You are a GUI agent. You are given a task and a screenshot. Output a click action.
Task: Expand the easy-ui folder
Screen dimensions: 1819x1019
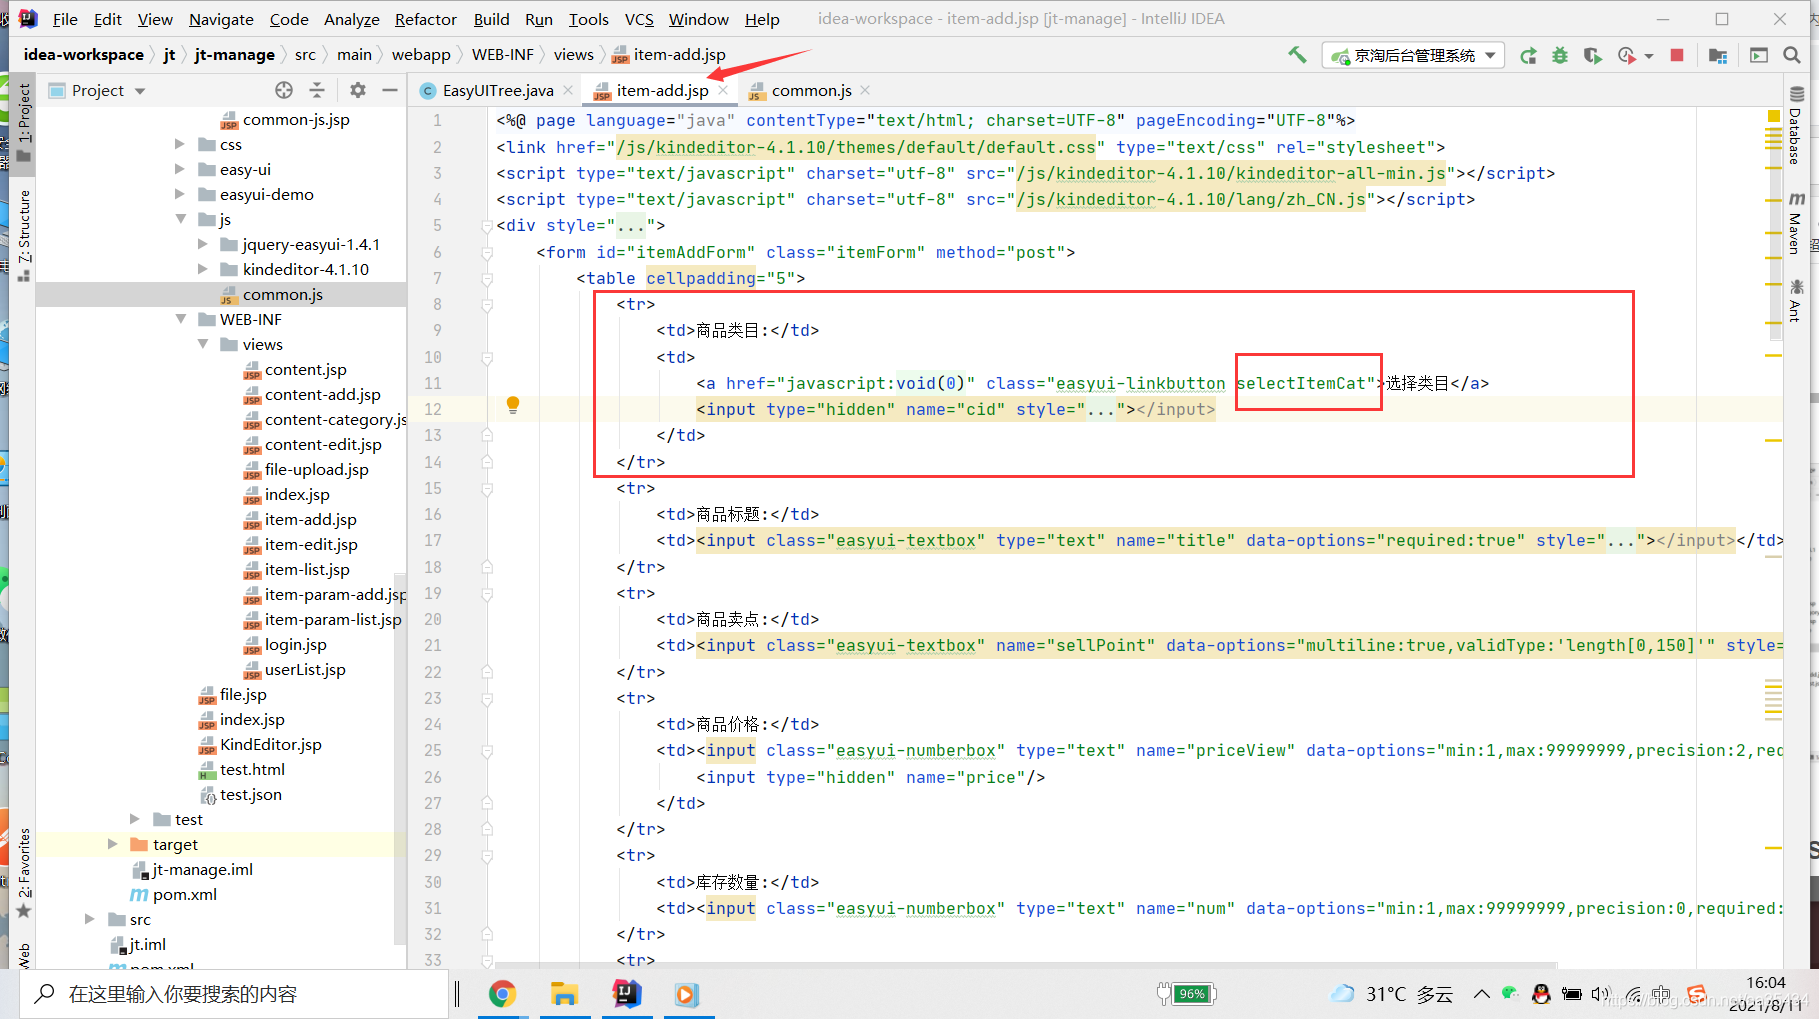[x=180, y=169]
